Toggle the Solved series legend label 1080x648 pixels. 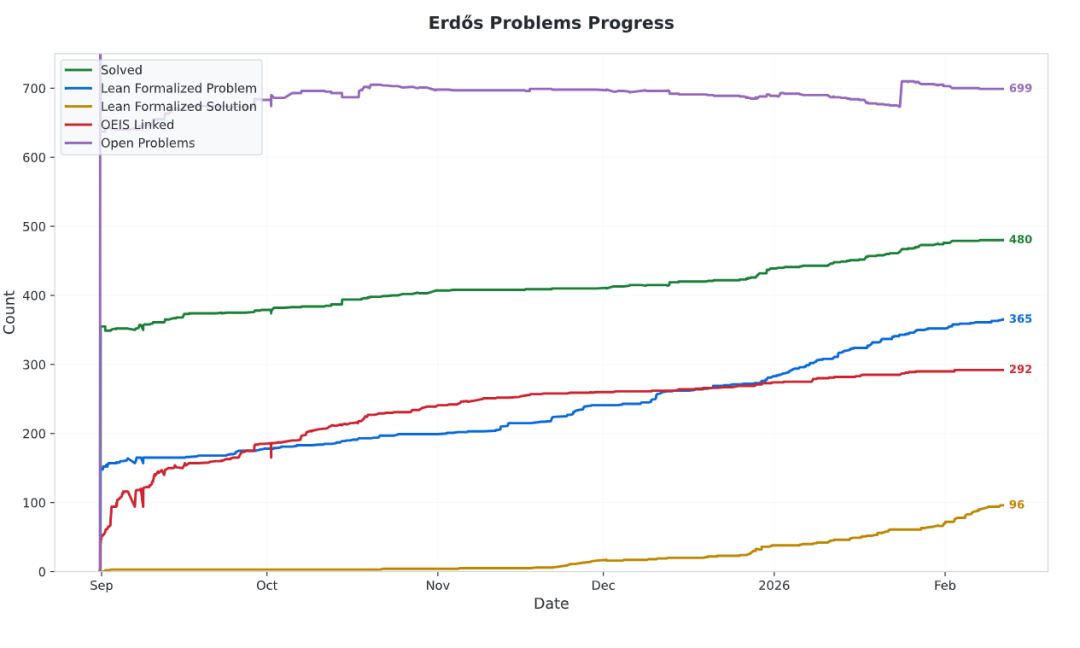(x=121, y=71)
